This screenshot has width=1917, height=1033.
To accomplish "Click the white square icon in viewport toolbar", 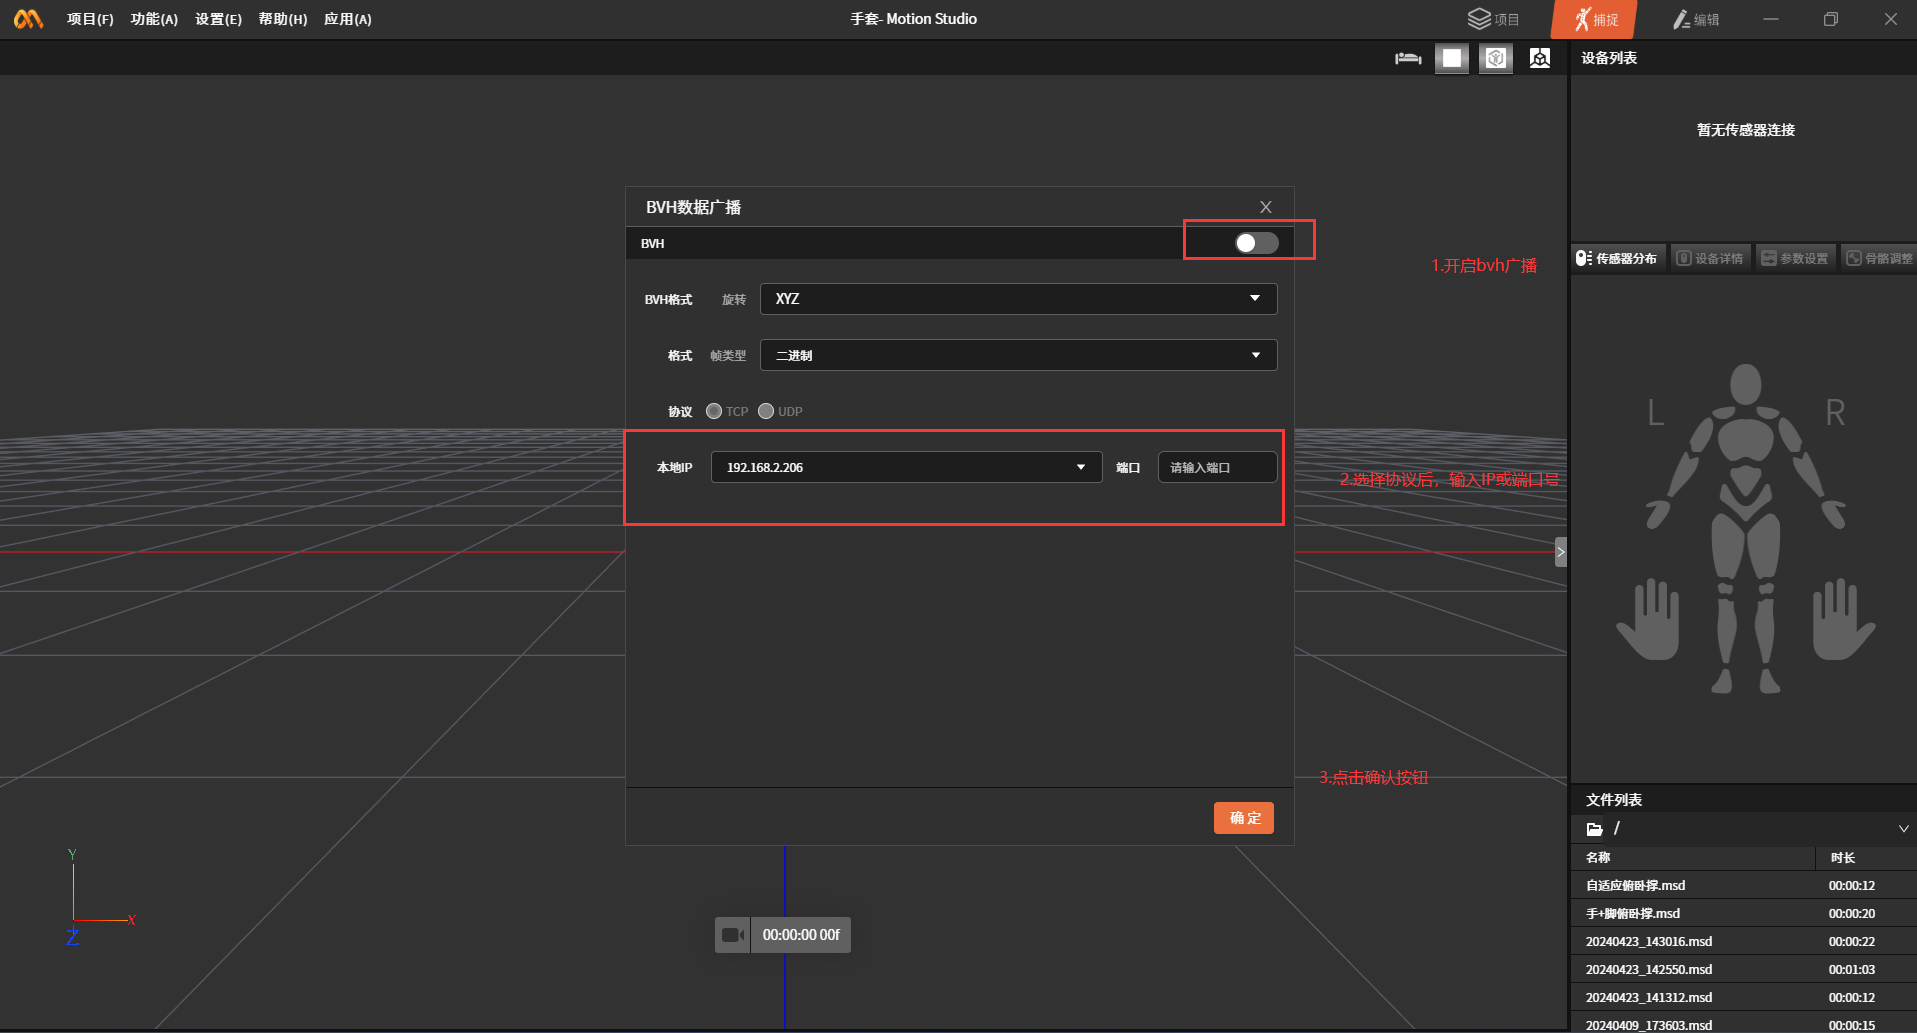I will (x=1452, y=59).
